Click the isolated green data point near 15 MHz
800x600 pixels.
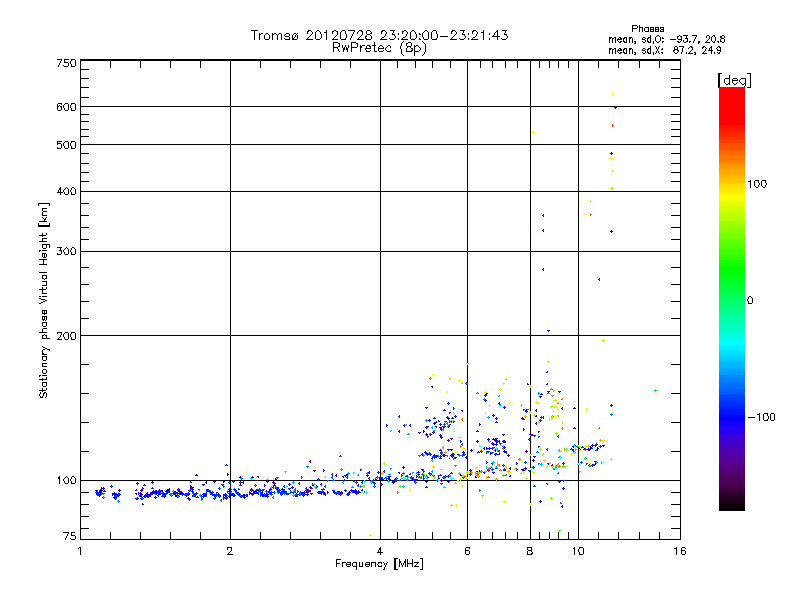(655, 391)
